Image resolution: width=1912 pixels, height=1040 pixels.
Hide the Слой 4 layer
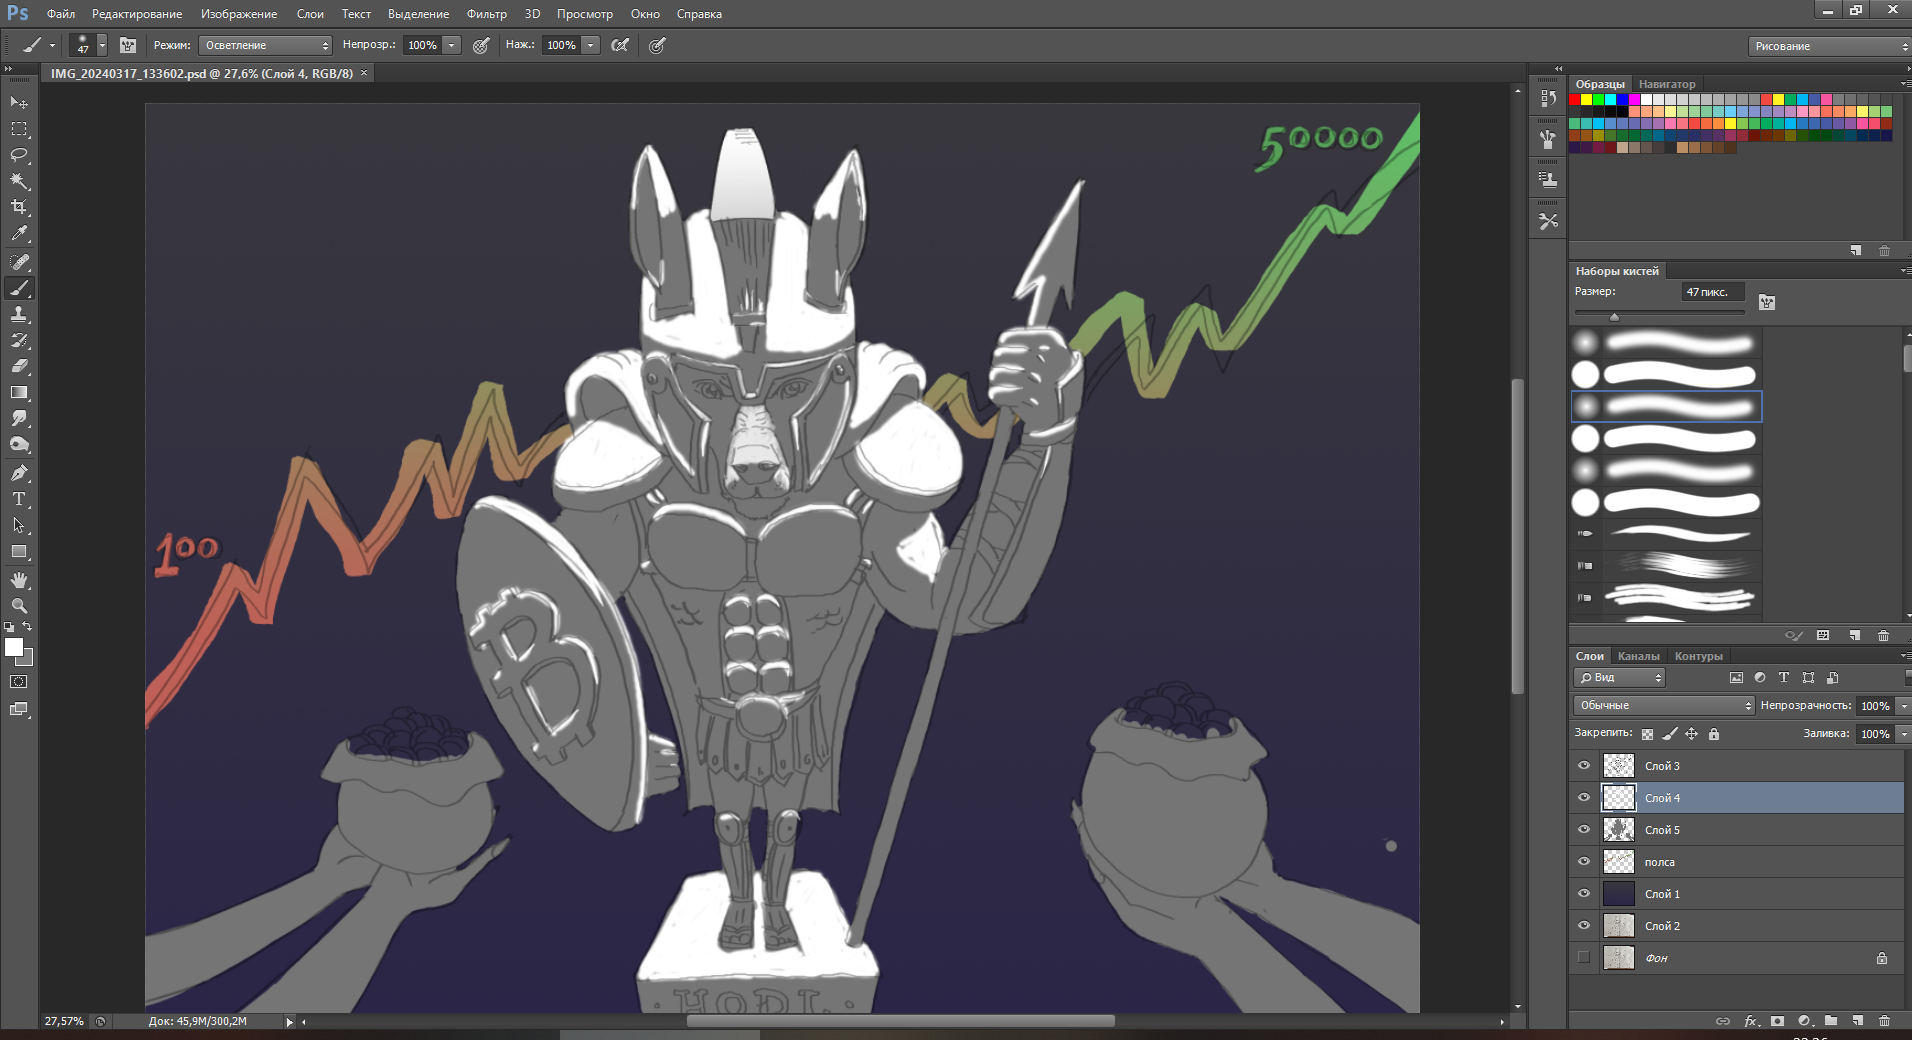pyautogui.click(x=1583, y=798)
